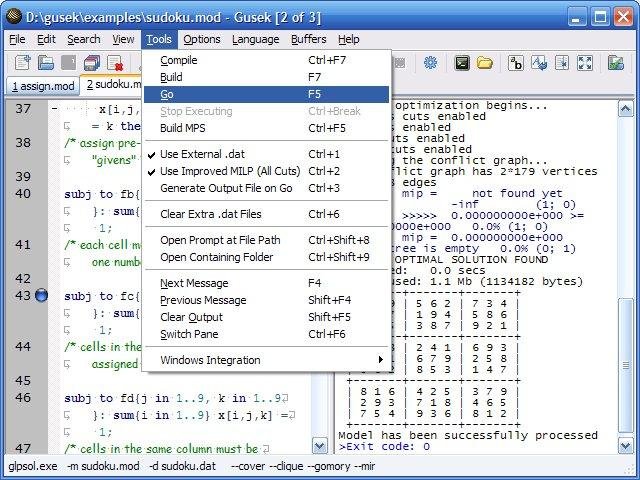Screen dimensions: 640x480
Task: Click output pane scroll up arrow
Action: [x=626, y=109]
